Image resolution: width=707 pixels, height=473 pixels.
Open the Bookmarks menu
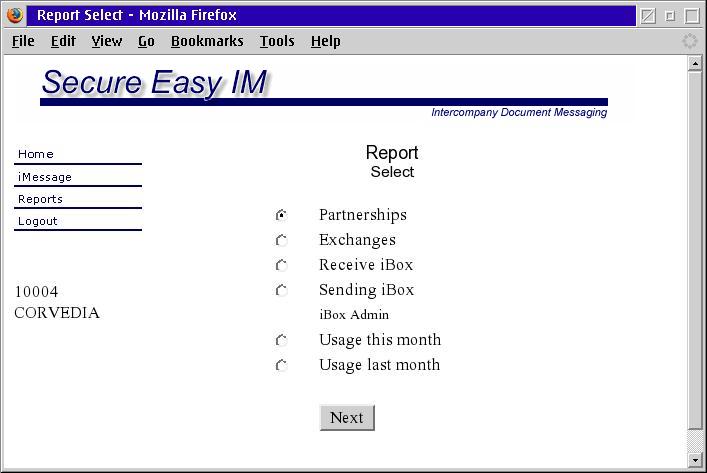207,41
